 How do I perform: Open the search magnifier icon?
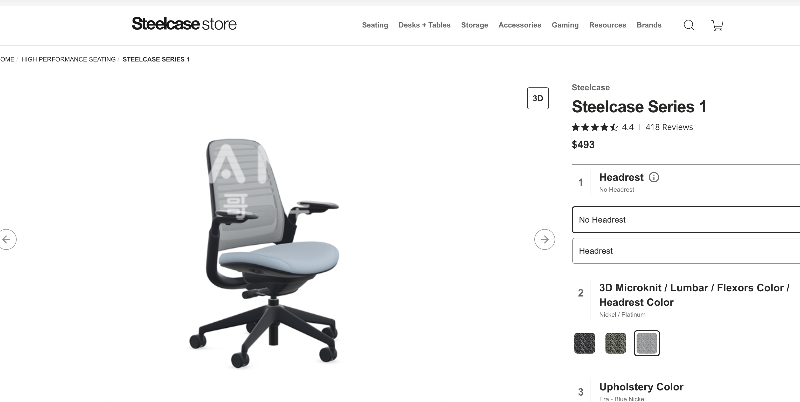tap(689, 25)
